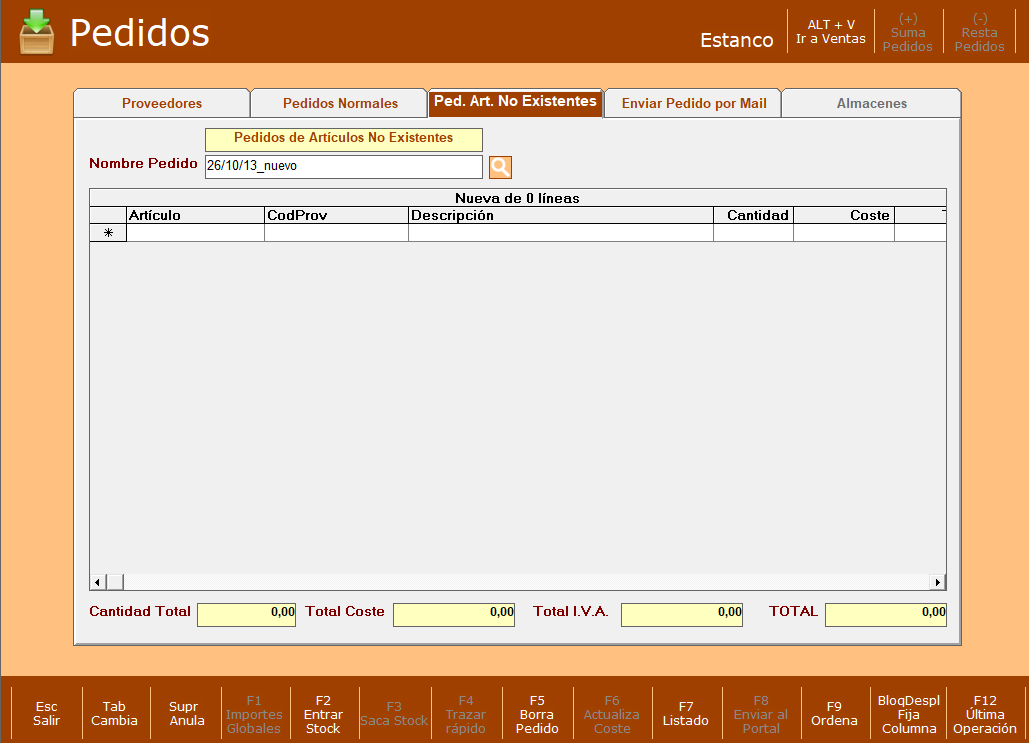Select the Ped. Art. No Existentes tab
Image resolution: width=1029 pixels, height=743 pixels.
[x=515, y=102]
